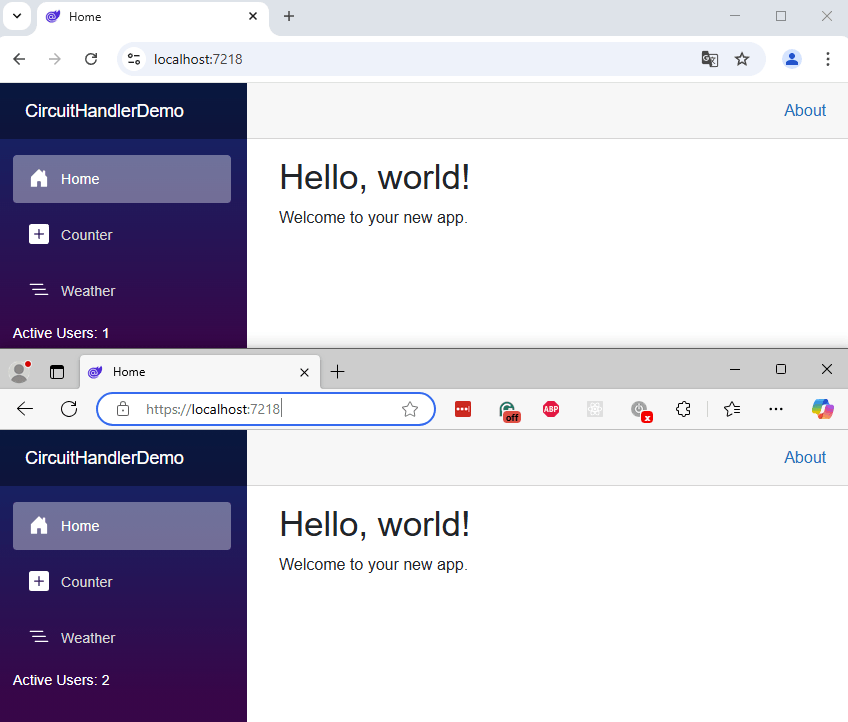The width and height of the screenshot is (848, 722).
Task: Open Counter nav item in Chrome page
Action: 122,235
